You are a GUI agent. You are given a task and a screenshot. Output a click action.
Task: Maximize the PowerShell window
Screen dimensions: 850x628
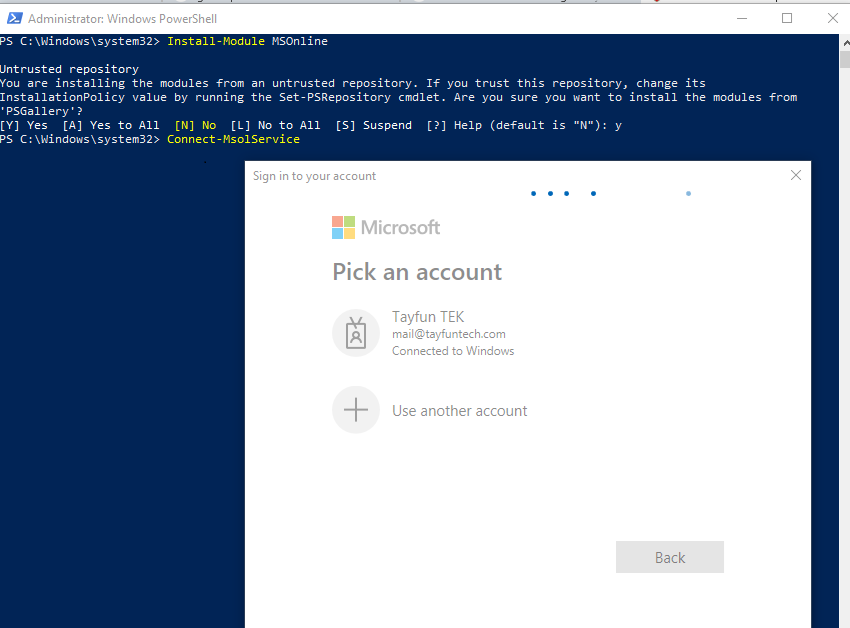click(787, 18)
